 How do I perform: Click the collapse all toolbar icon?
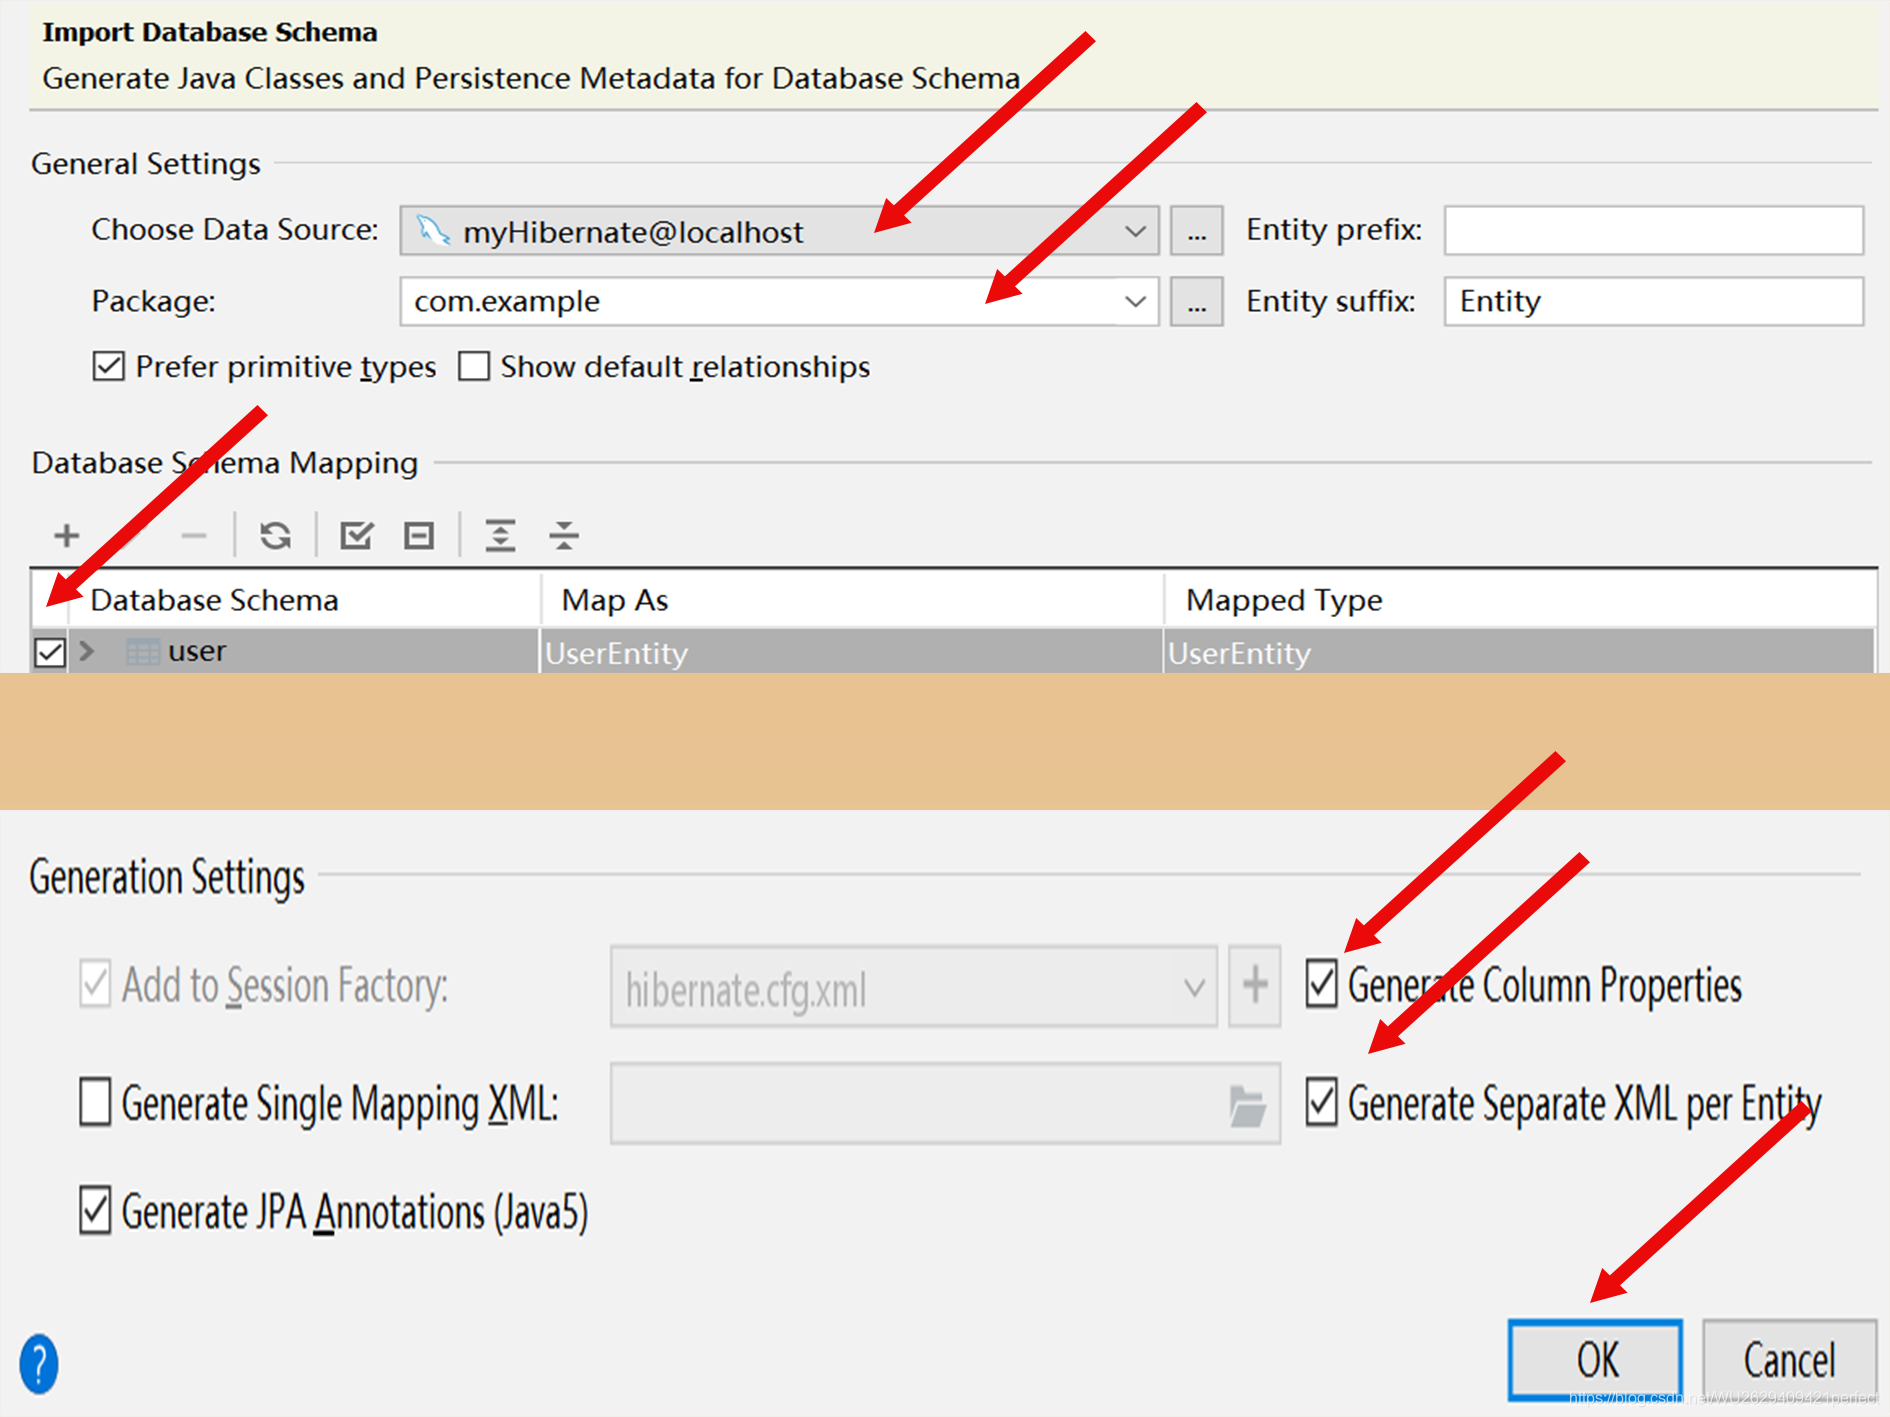coord(564,536)
